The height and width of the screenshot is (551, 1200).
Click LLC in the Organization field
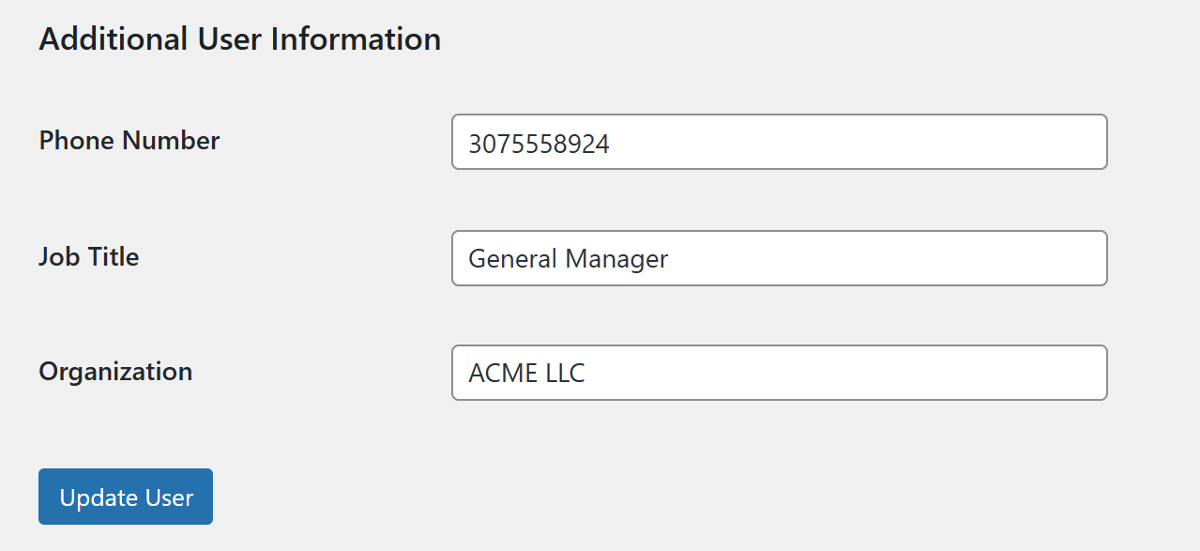[565, 374]
